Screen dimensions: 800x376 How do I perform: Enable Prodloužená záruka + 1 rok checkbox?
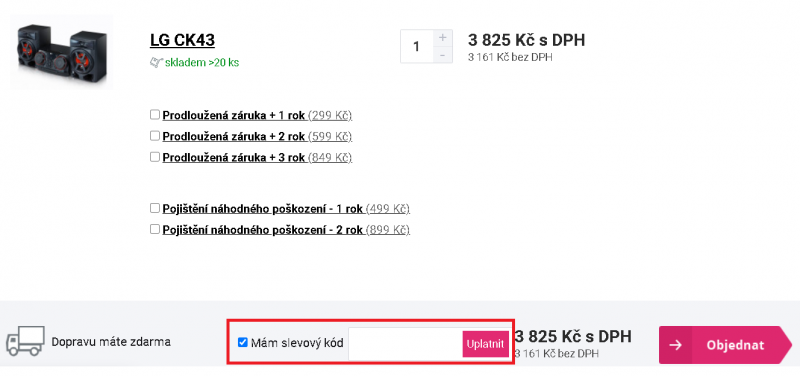(x=155, y=115)
